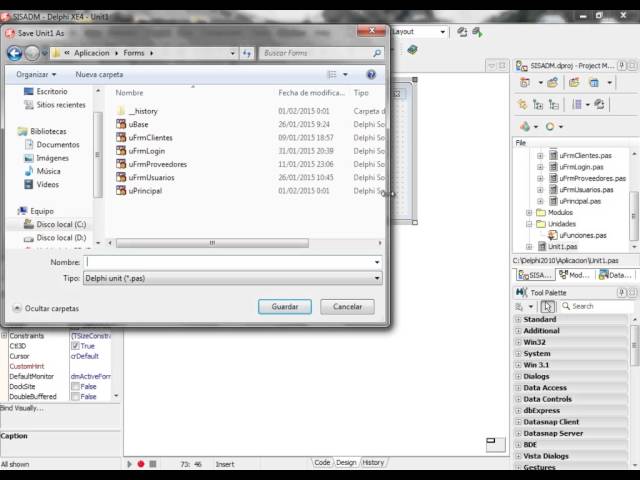Sort by Nombre column header
Screen dimensions: 640x480
[129, 93]
